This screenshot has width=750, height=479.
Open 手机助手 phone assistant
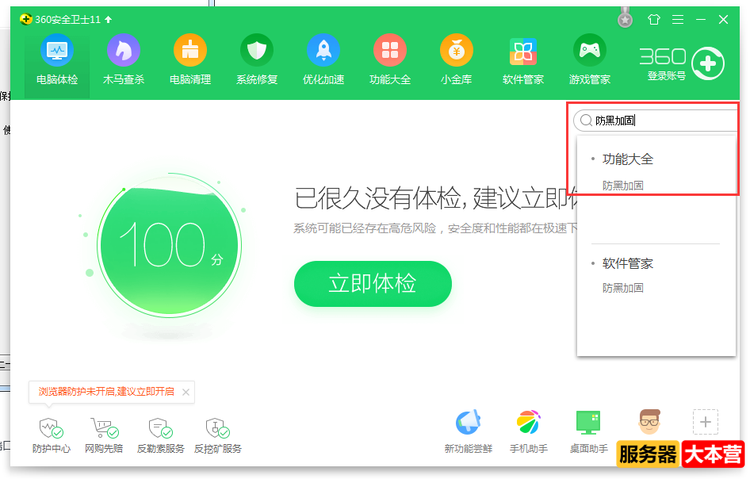[x=528, y=432]
